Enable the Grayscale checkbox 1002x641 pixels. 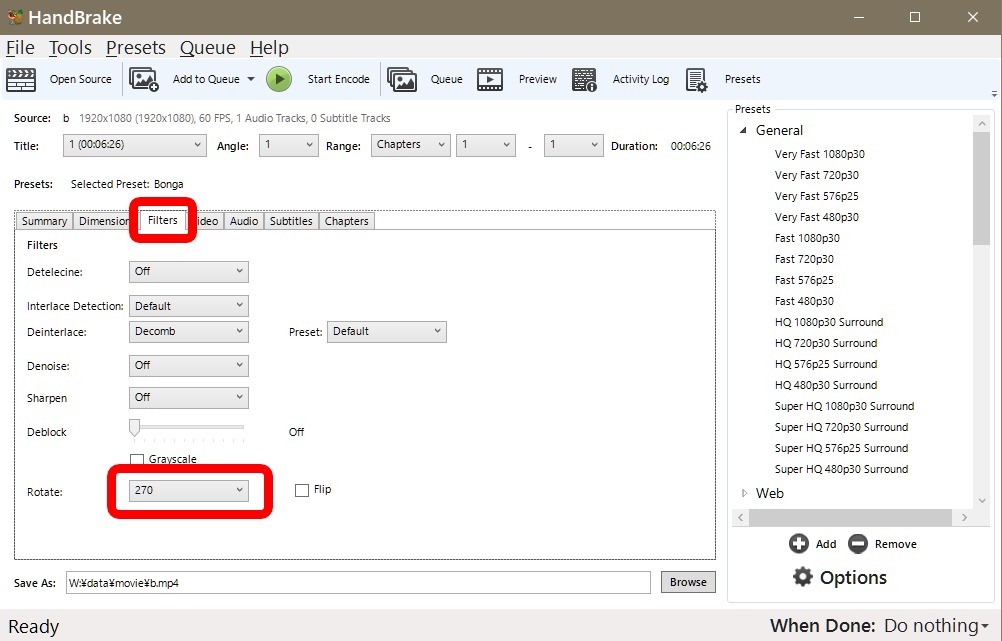(x=137, y=460)
